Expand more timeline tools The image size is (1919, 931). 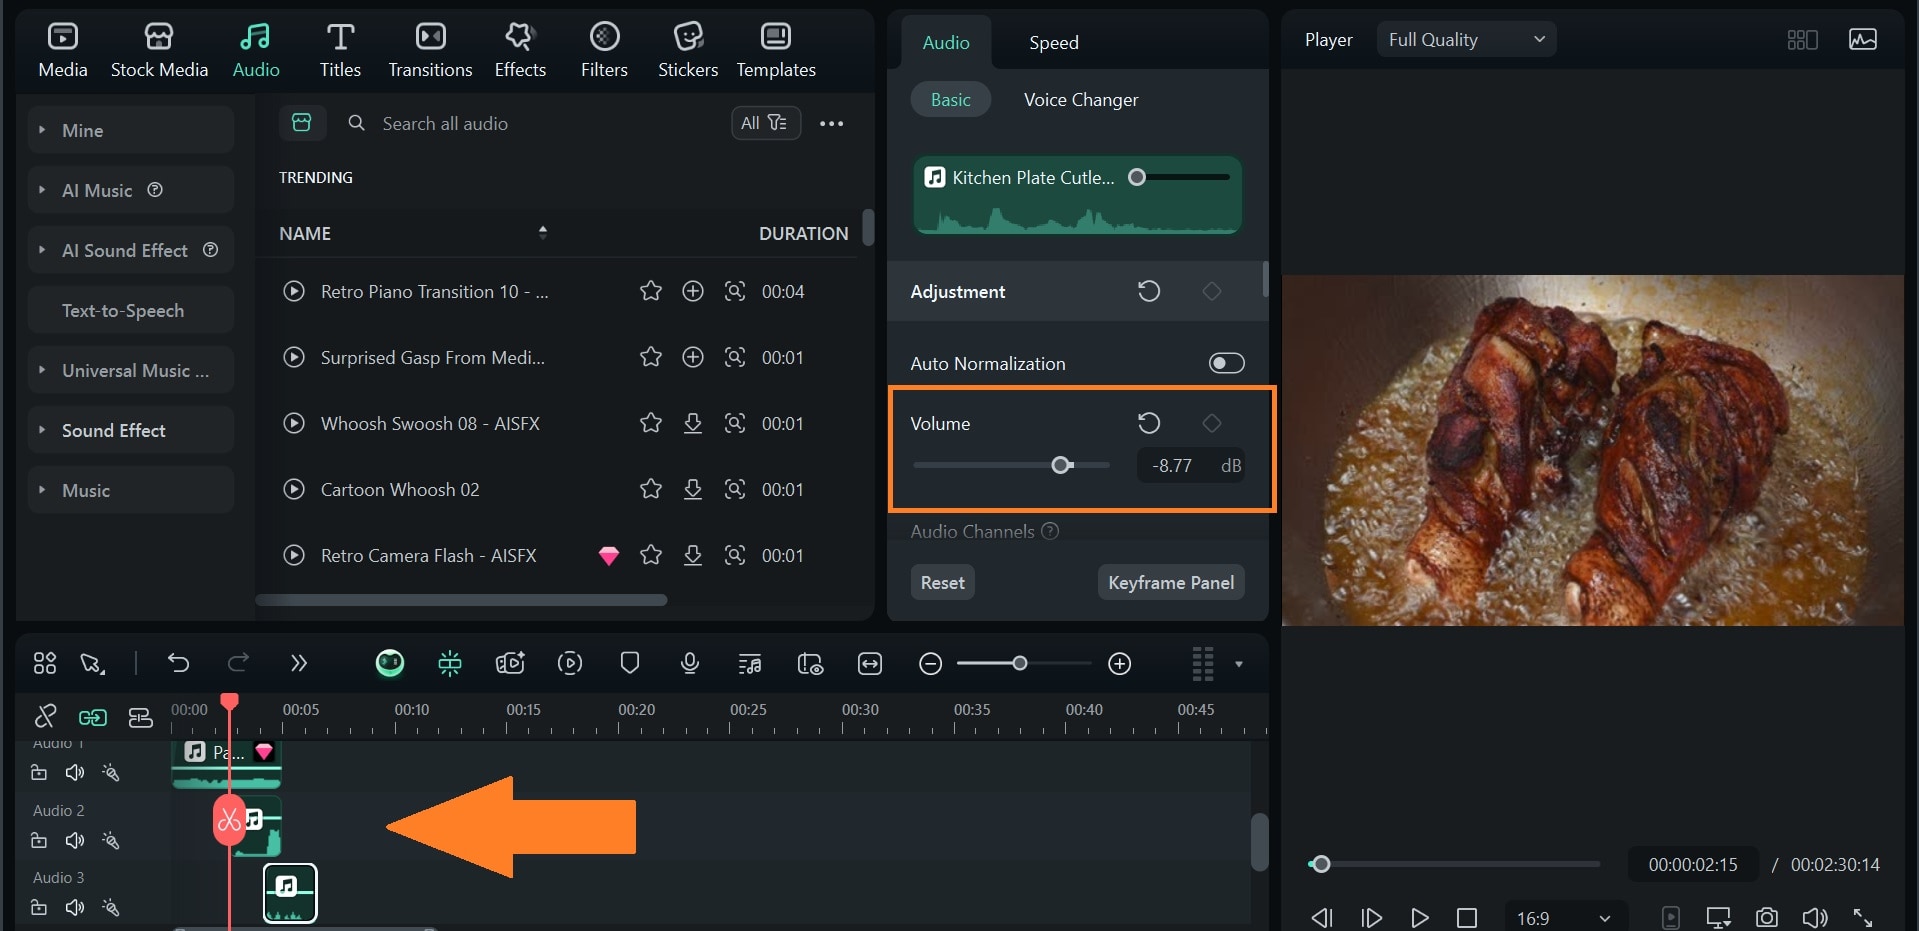(298, 663)
